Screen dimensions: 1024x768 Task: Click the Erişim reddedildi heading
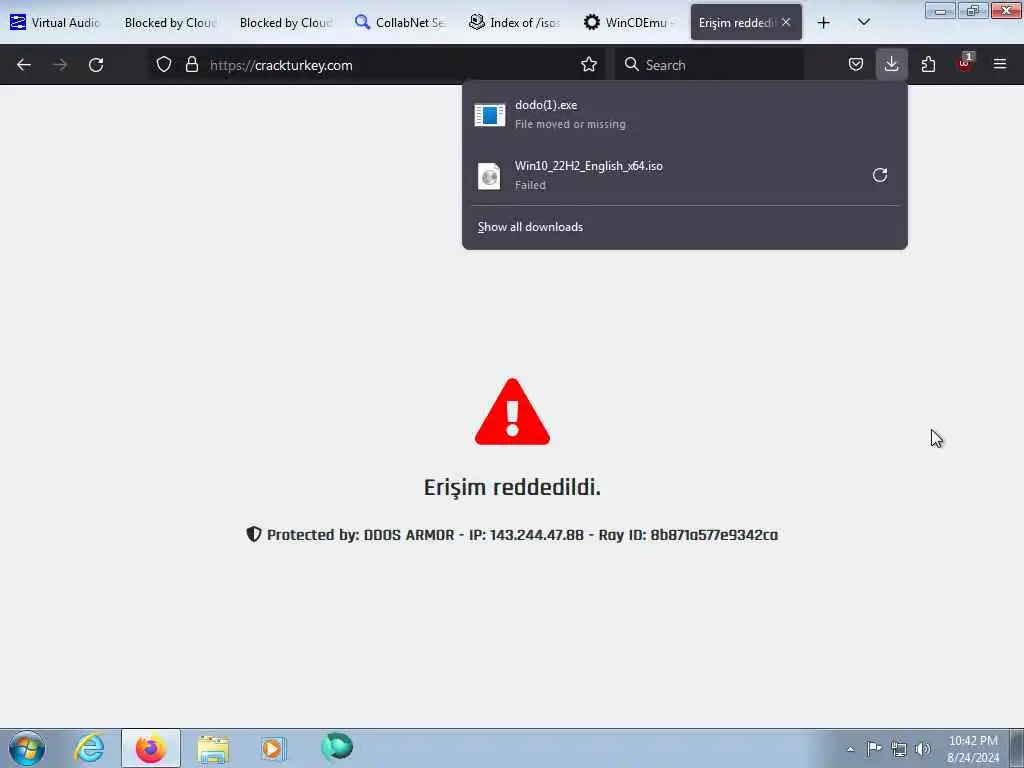(x=512, y=487)
